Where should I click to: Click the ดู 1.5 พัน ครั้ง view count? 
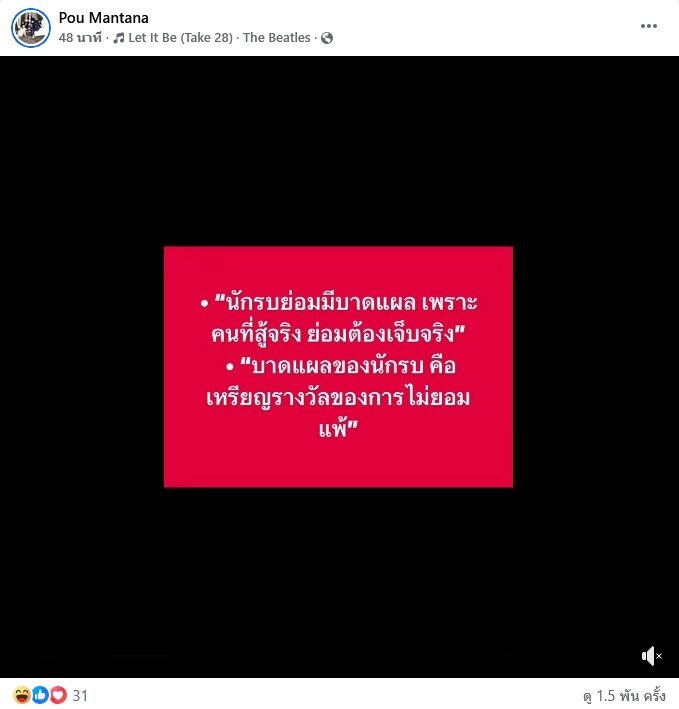tap(624, 696)
